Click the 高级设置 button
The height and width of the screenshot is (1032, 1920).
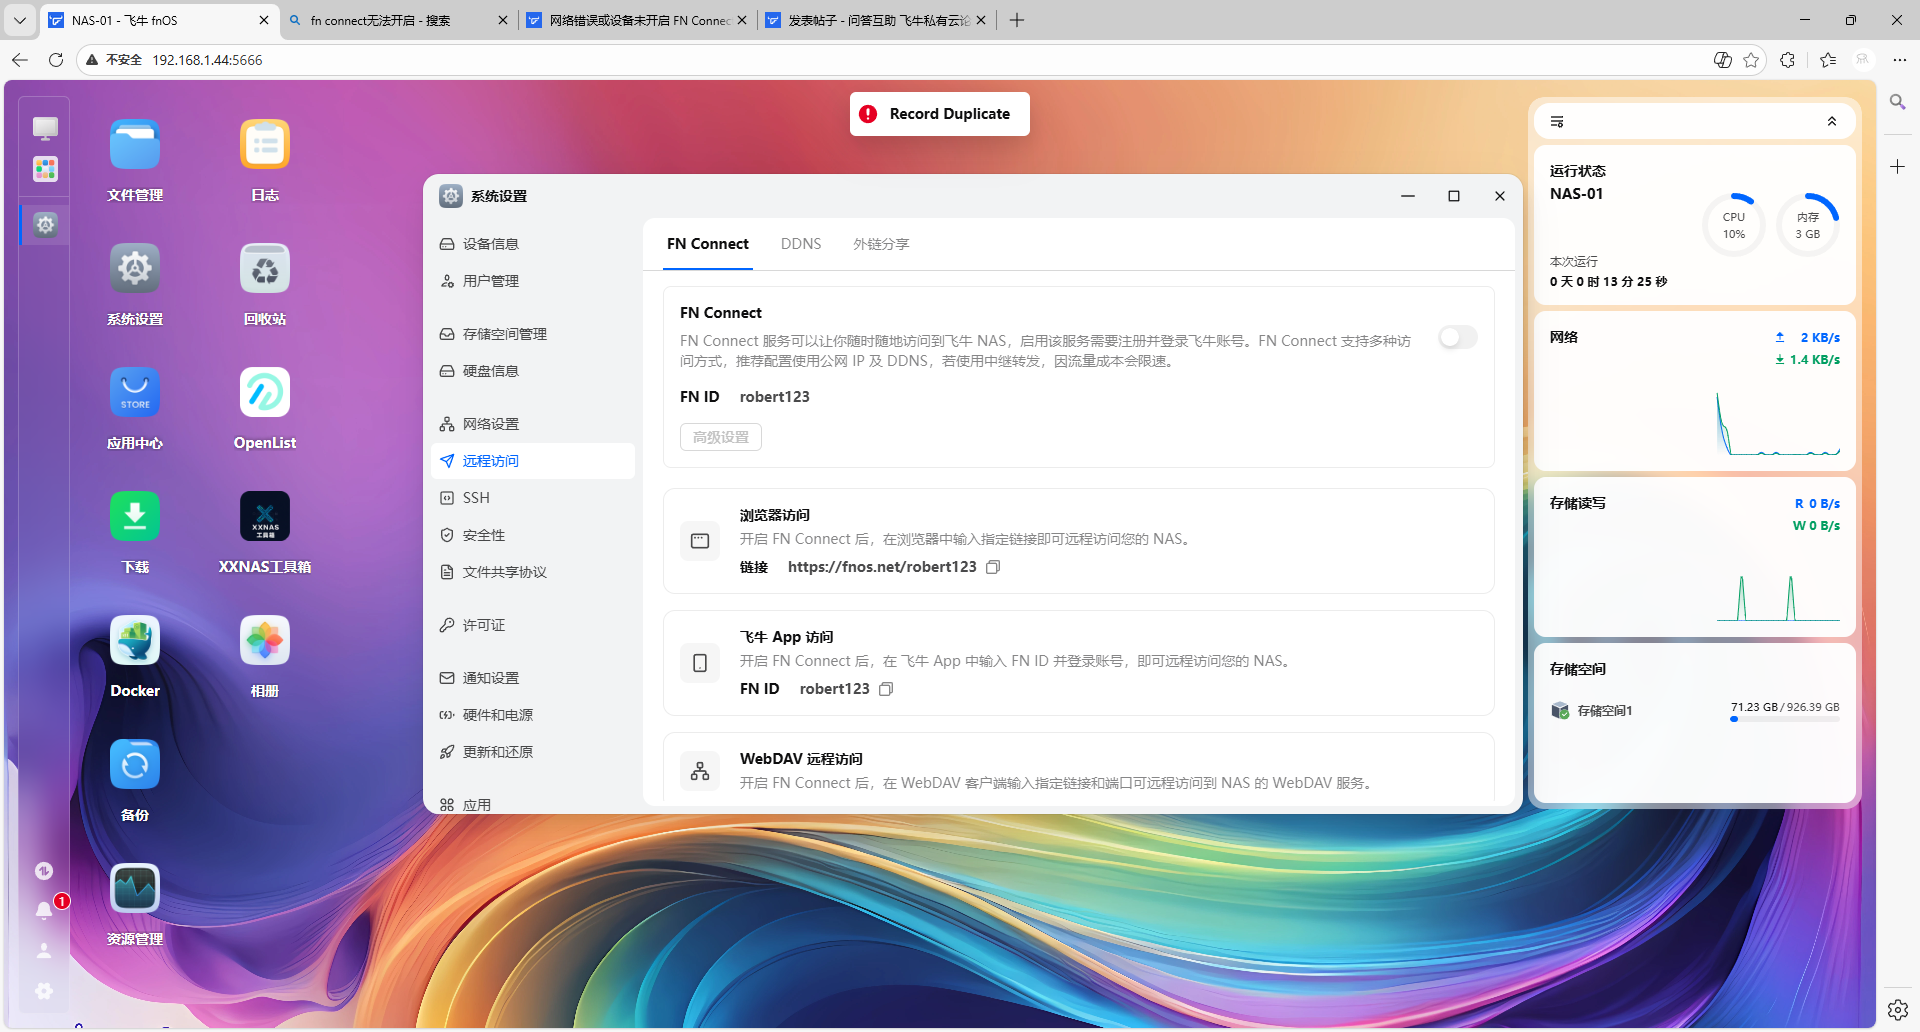pyautogui.click(x=721, y=437)
